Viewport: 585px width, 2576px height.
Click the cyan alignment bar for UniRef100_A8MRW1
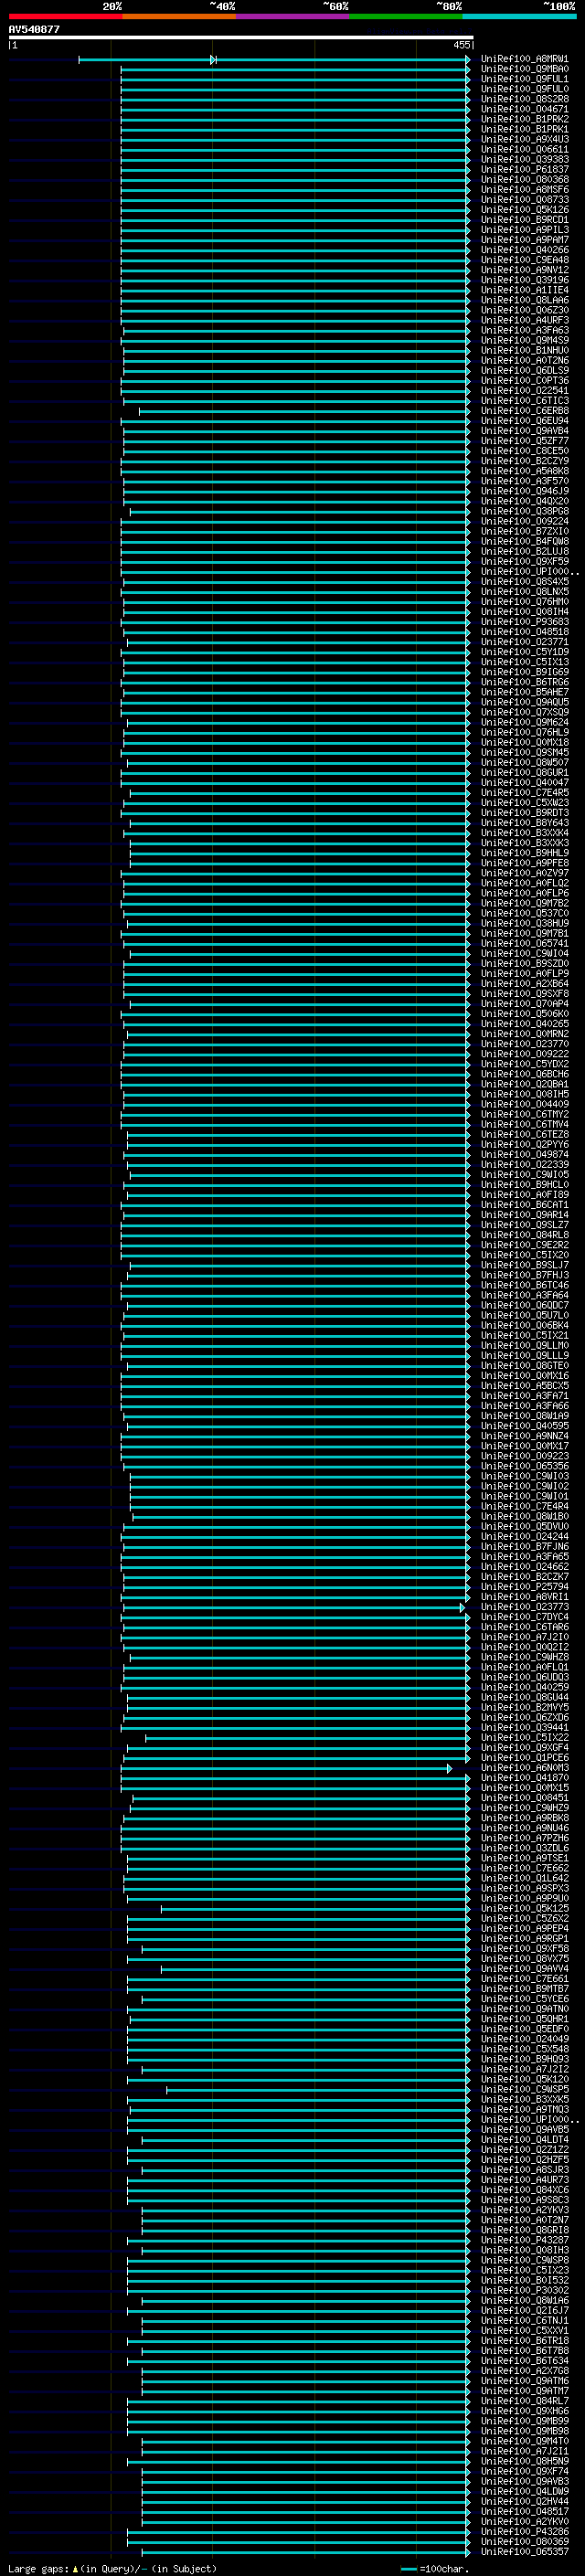[274, 60]
